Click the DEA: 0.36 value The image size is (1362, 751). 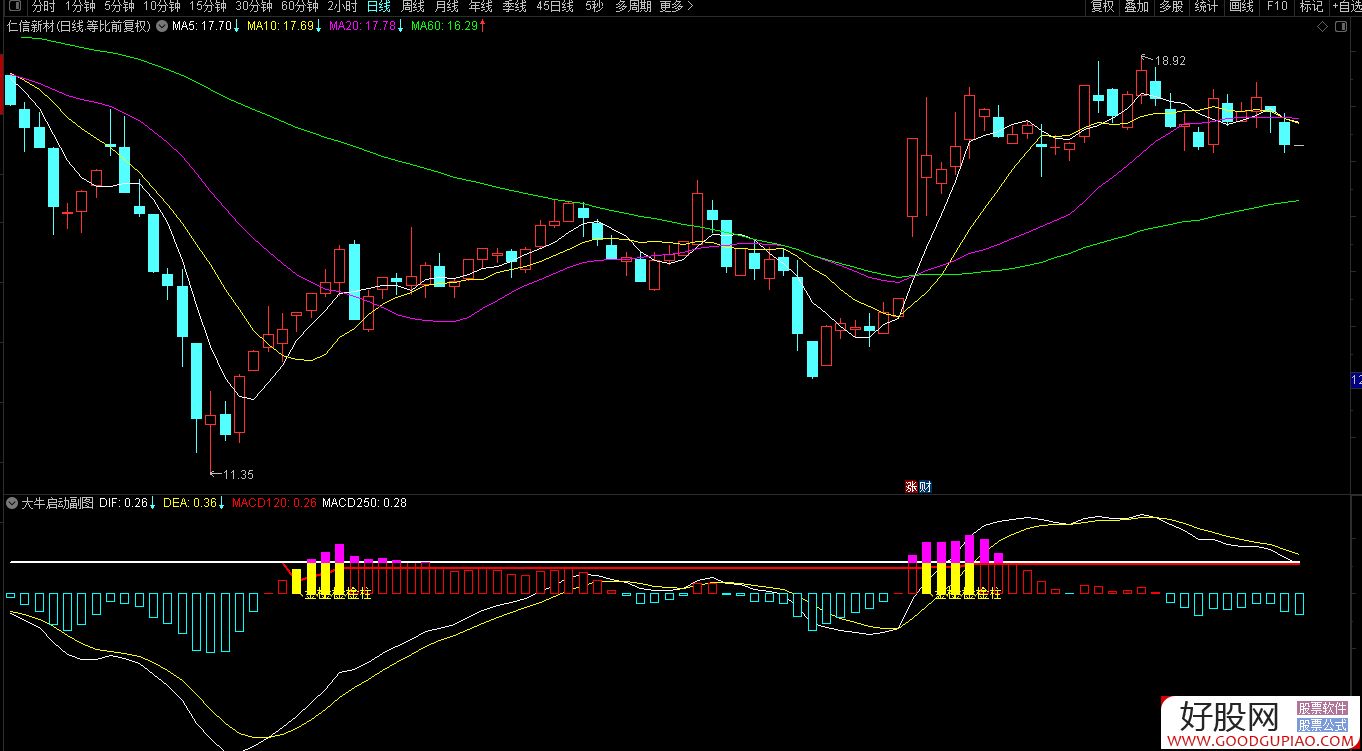(189, 503)
